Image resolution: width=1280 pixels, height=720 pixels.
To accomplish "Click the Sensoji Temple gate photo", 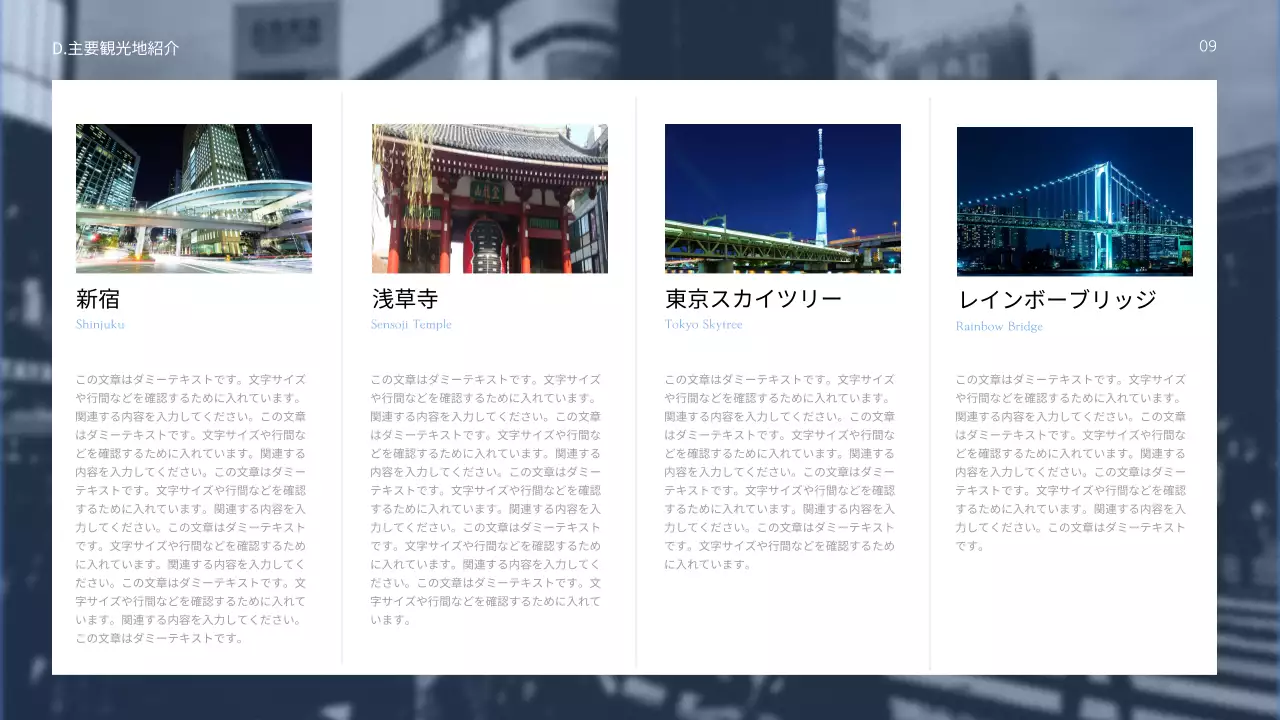I will pyautogui.click(x=489, y=198).
